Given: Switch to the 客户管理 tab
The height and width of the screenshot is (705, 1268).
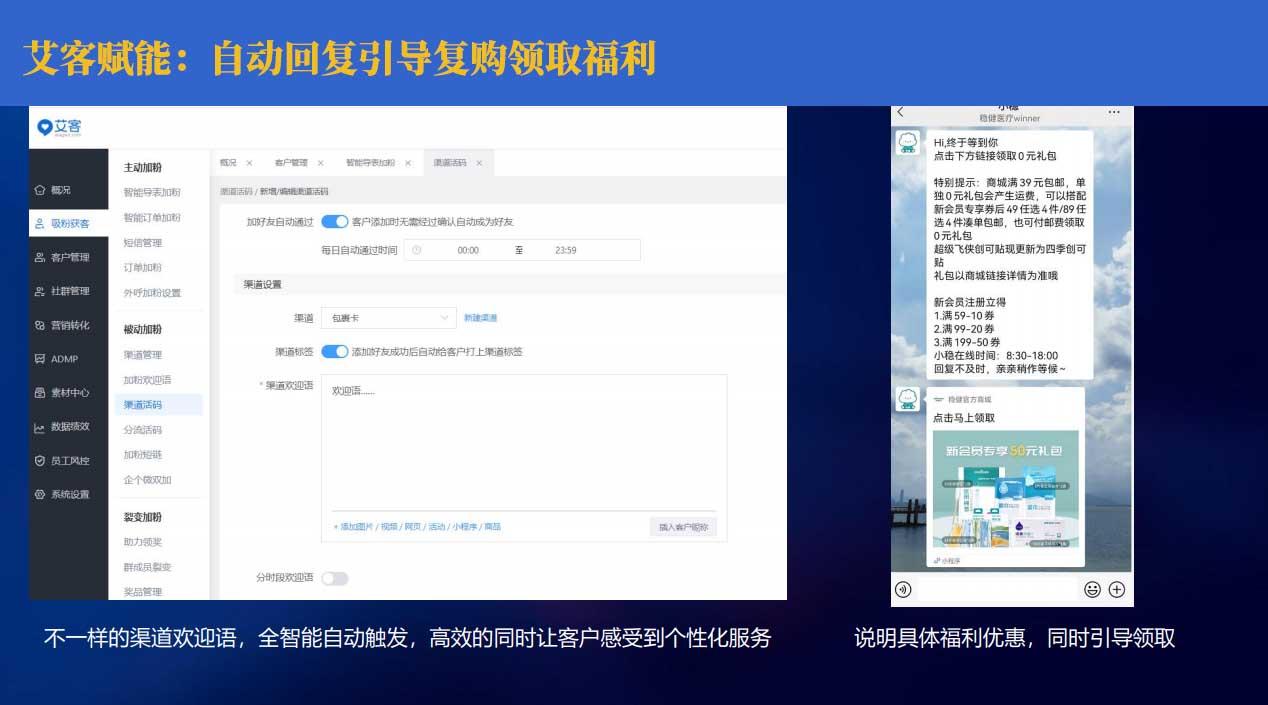Looking at the screenshot, I should tap(291, 163).
